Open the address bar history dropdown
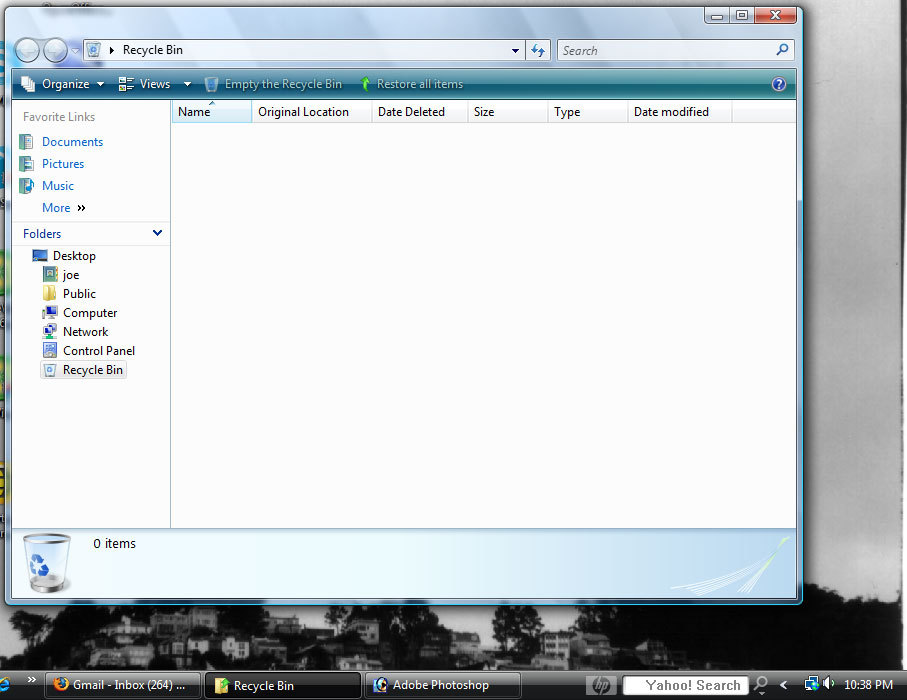The image size is (907, 700). point(515,50)
